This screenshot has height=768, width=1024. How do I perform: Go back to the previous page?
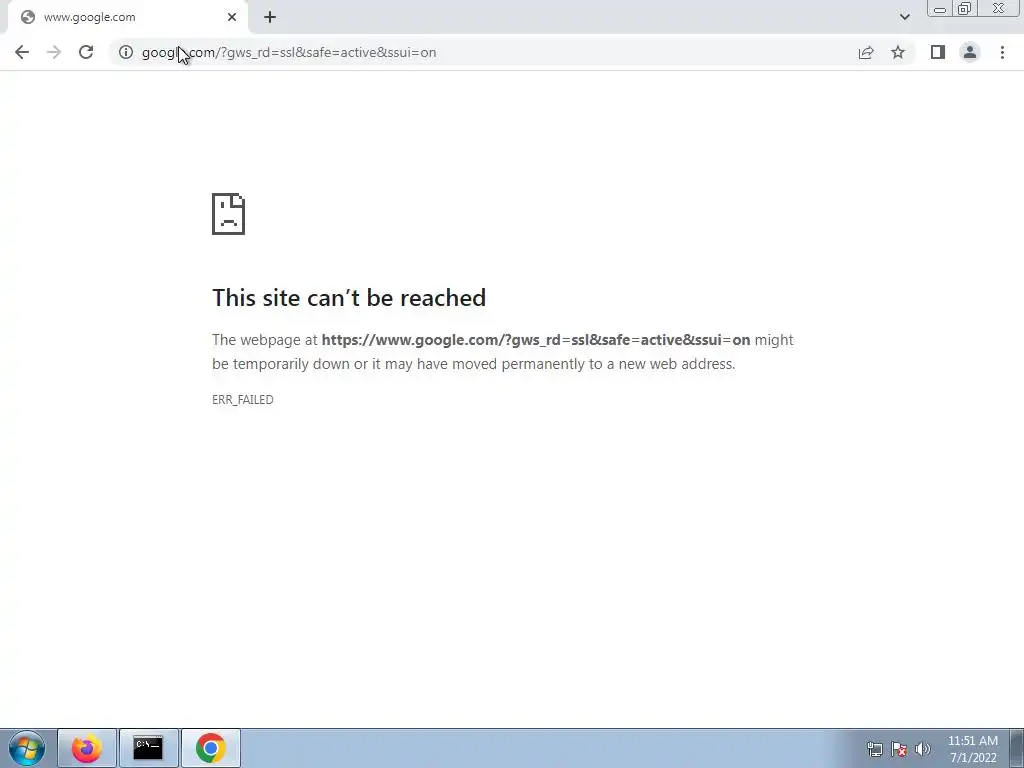pyautogui.click(x=22, y=52)
